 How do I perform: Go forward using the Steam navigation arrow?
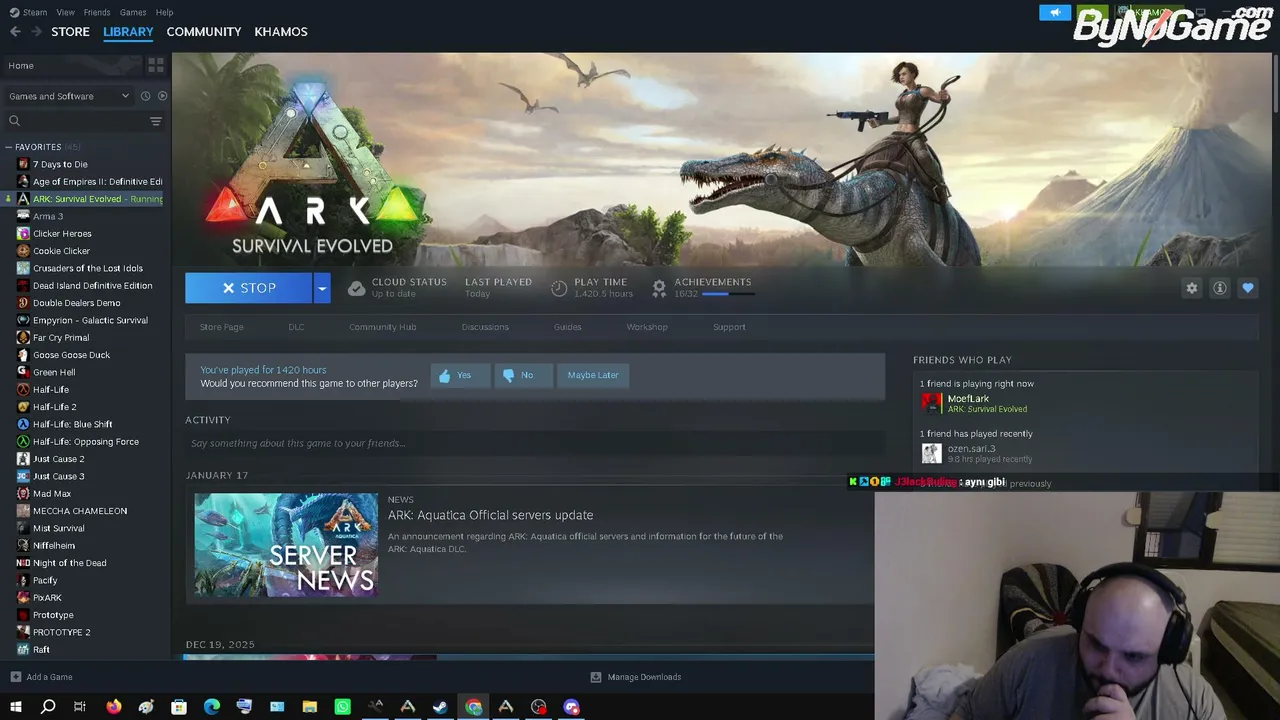tap(37, 32)
